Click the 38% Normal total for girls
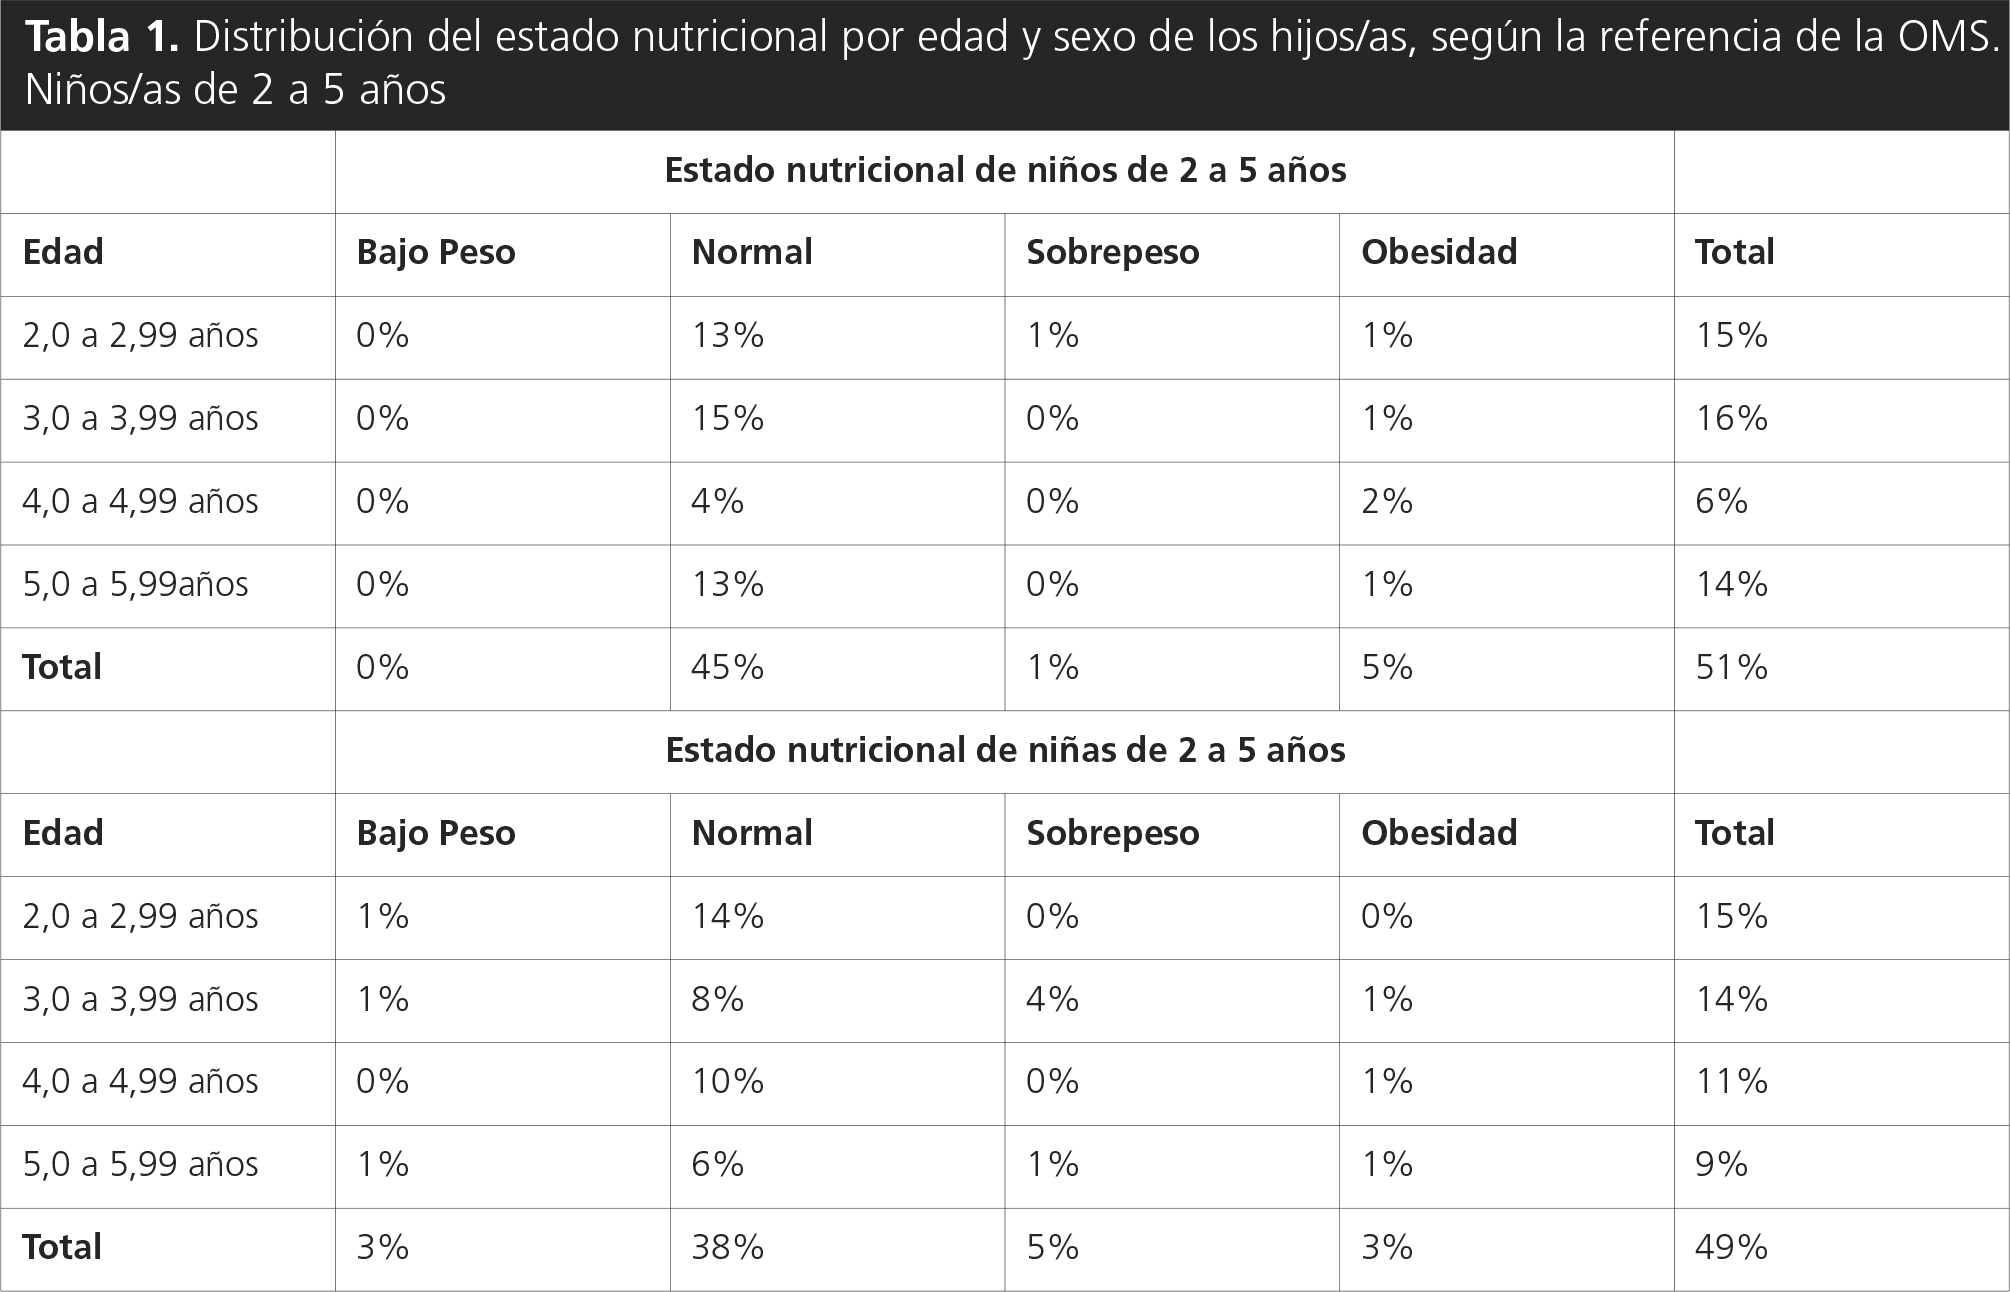This screenshot has height=1292, width=2010. [x=727, y=1248]
